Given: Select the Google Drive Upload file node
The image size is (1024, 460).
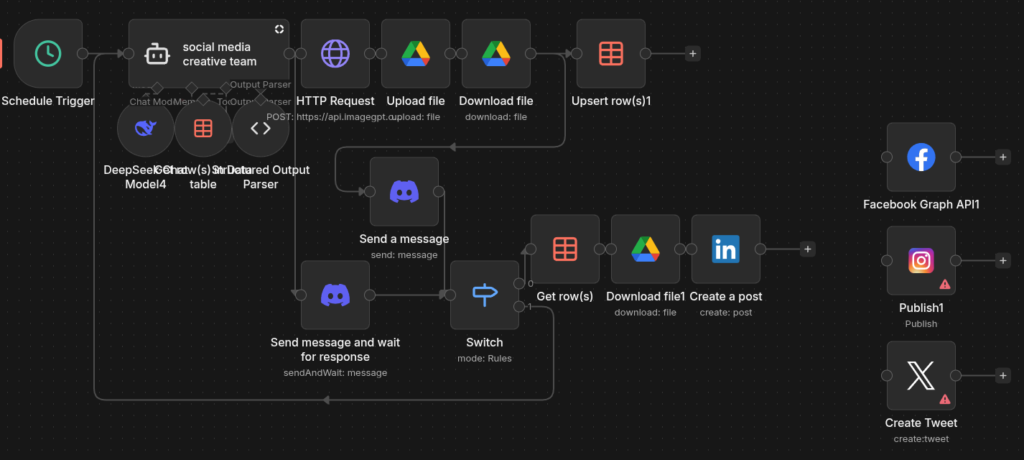Looking at the screenshot, I should [x=415, y=54].
